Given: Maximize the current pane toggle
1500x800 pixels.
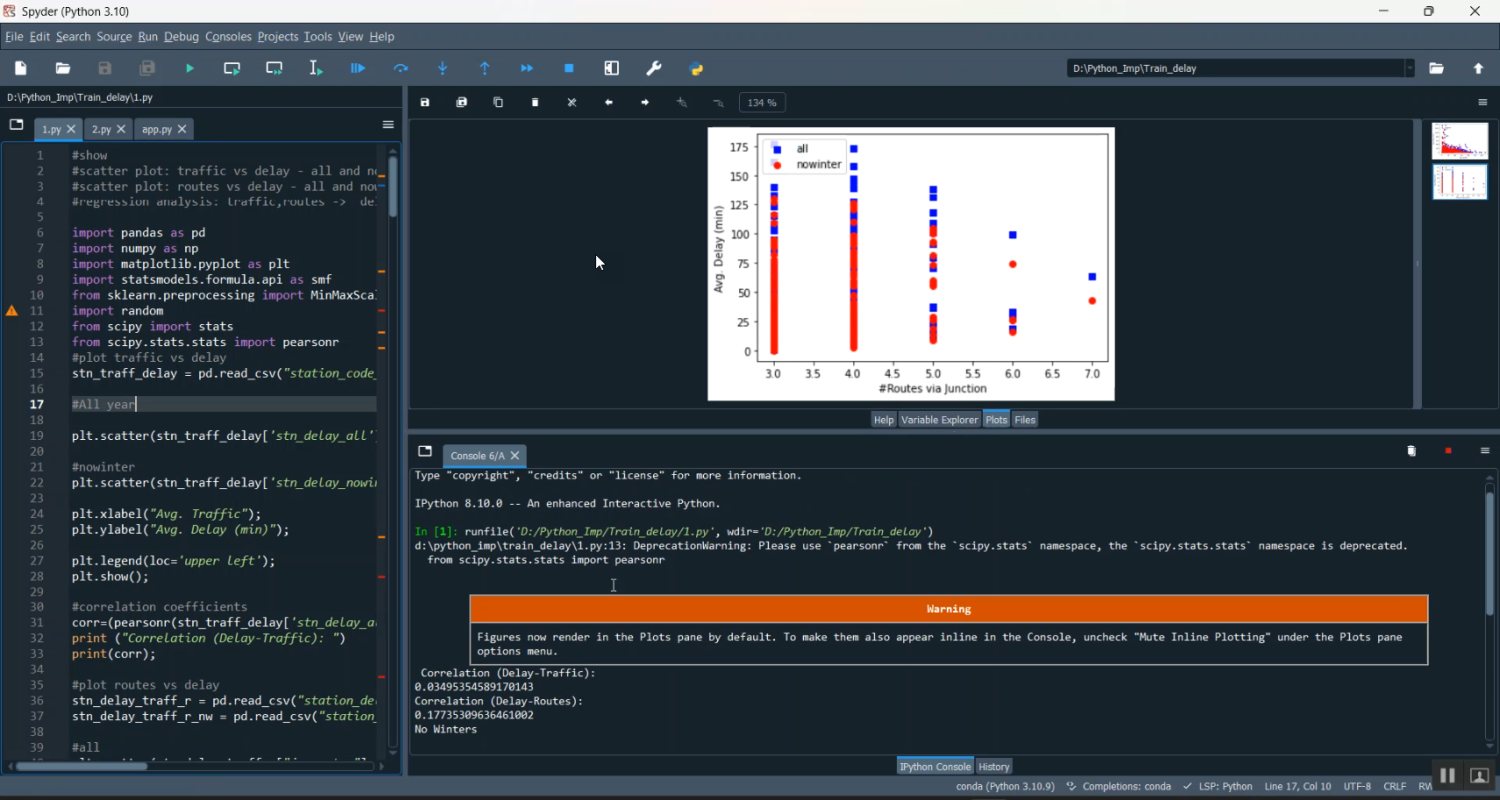Looking at the screenshot, I should click(x=612, y=69).
